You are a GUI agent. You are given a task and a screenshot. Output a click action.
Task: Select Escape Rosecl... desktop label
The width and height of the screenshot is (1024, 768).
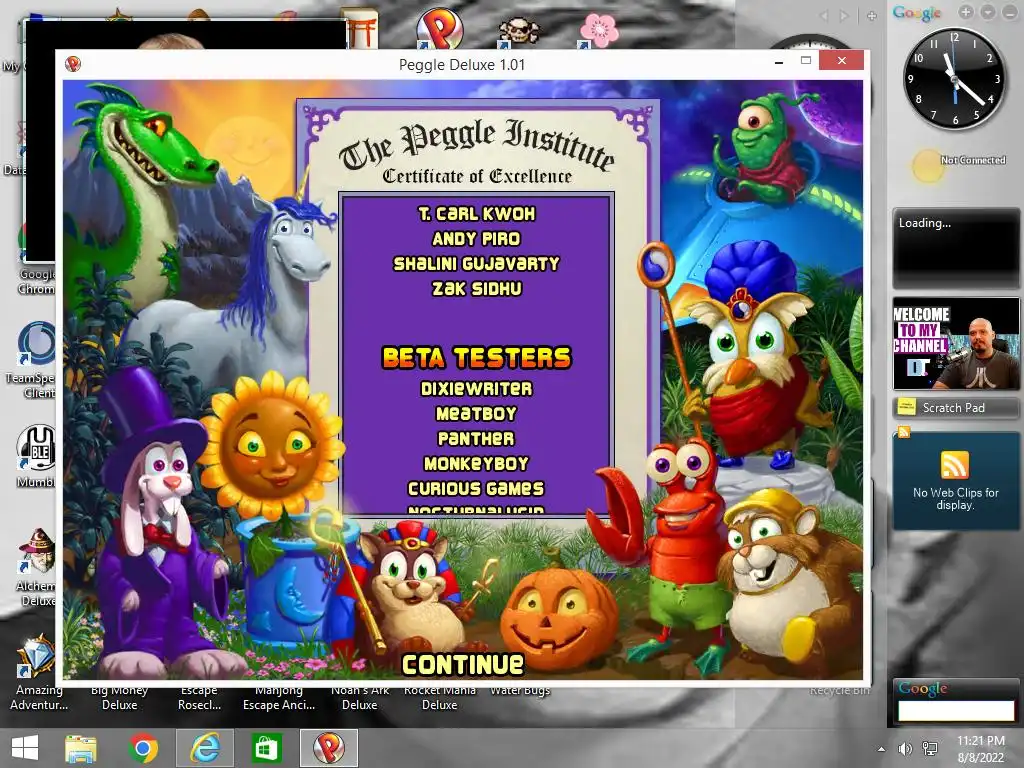click(x=199, y=698)
